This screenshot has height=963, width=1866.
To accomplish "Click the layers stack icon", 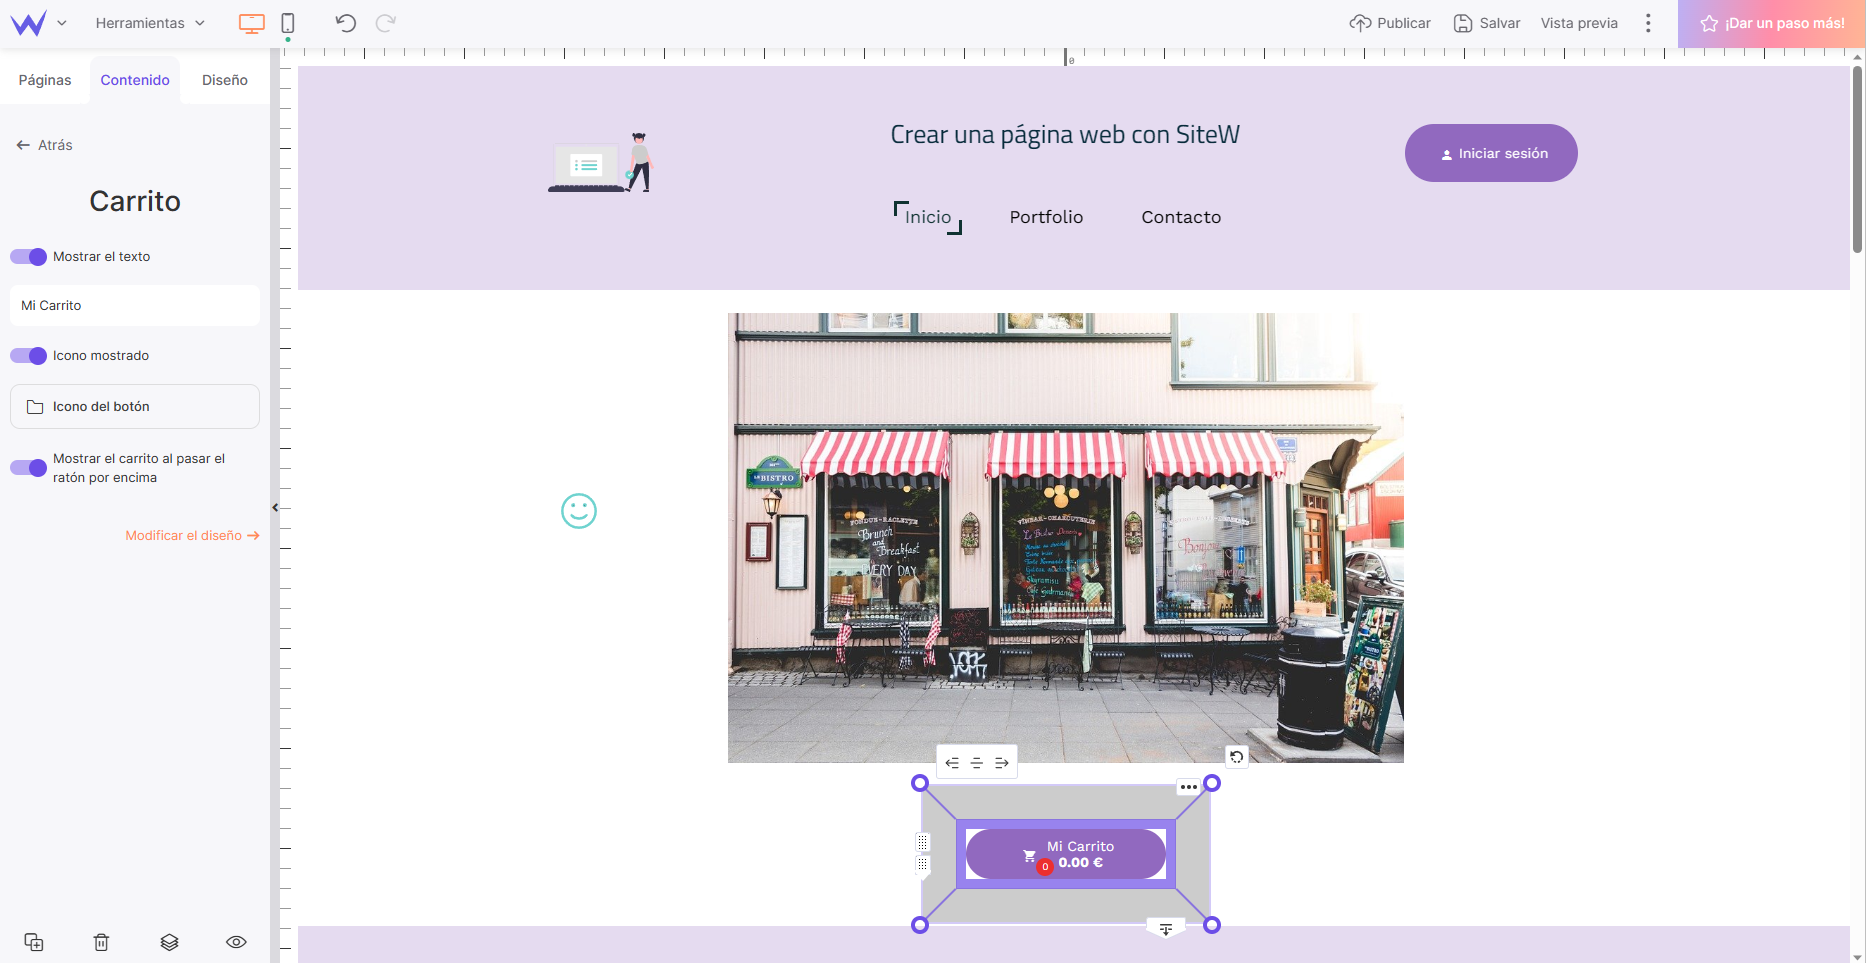I will pyautogui.click(x=169, y=942).
